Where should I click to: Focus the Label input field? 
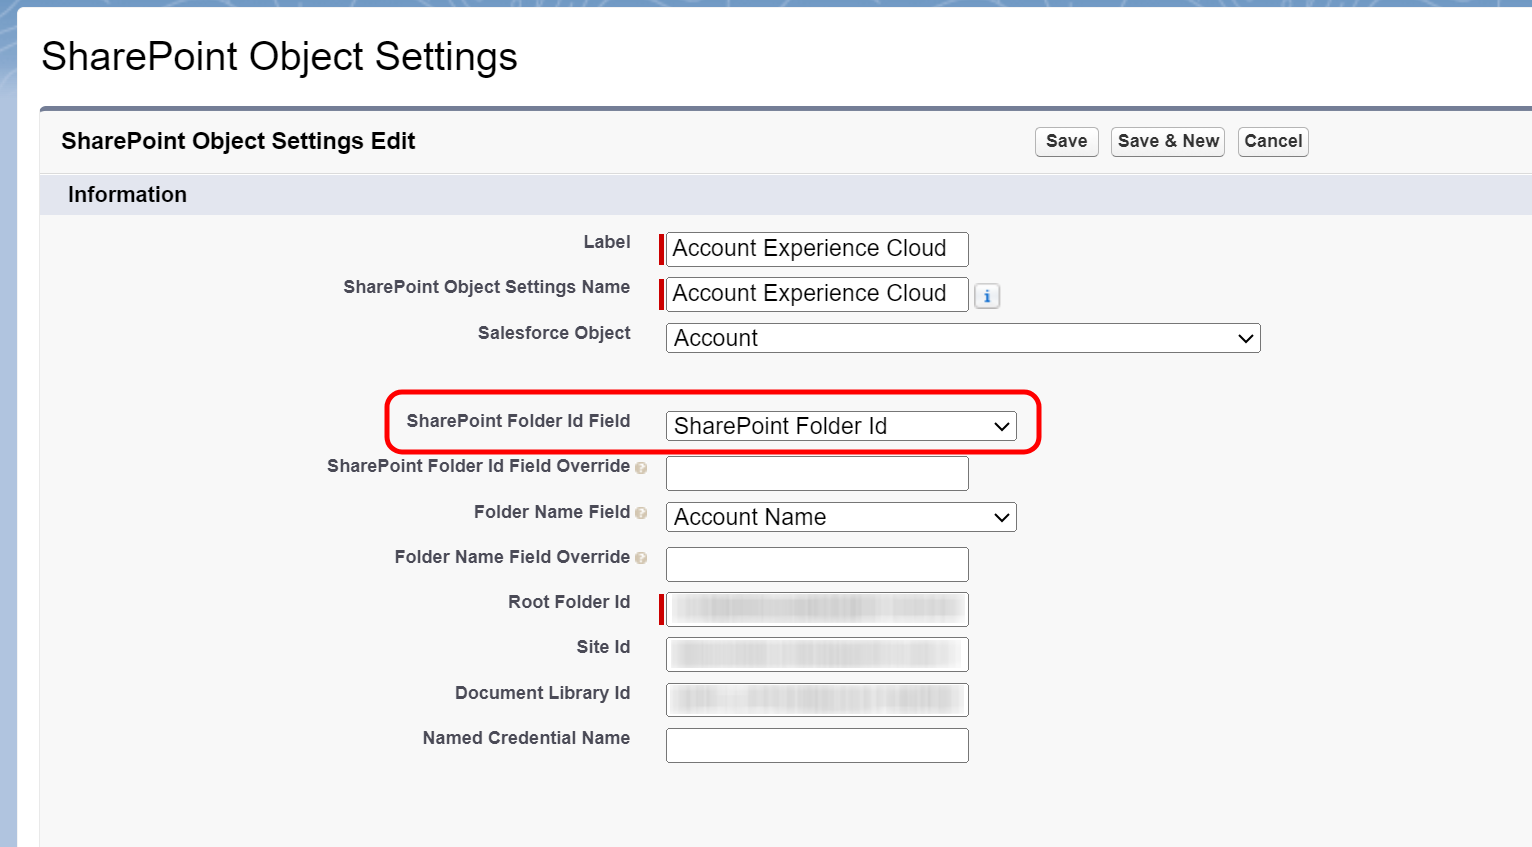tap(817, 249)
